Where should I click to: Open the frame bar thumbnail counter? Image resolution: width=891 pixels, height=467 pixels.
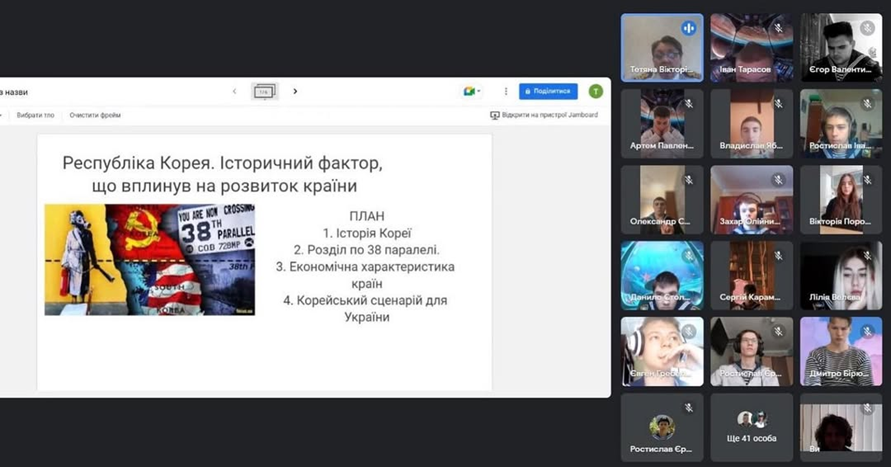(x=264, y=91)
